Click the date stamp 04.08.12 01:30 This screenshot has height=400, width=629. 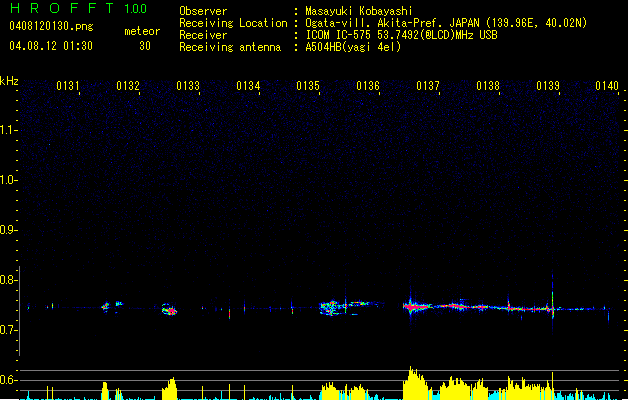point(51,46)
